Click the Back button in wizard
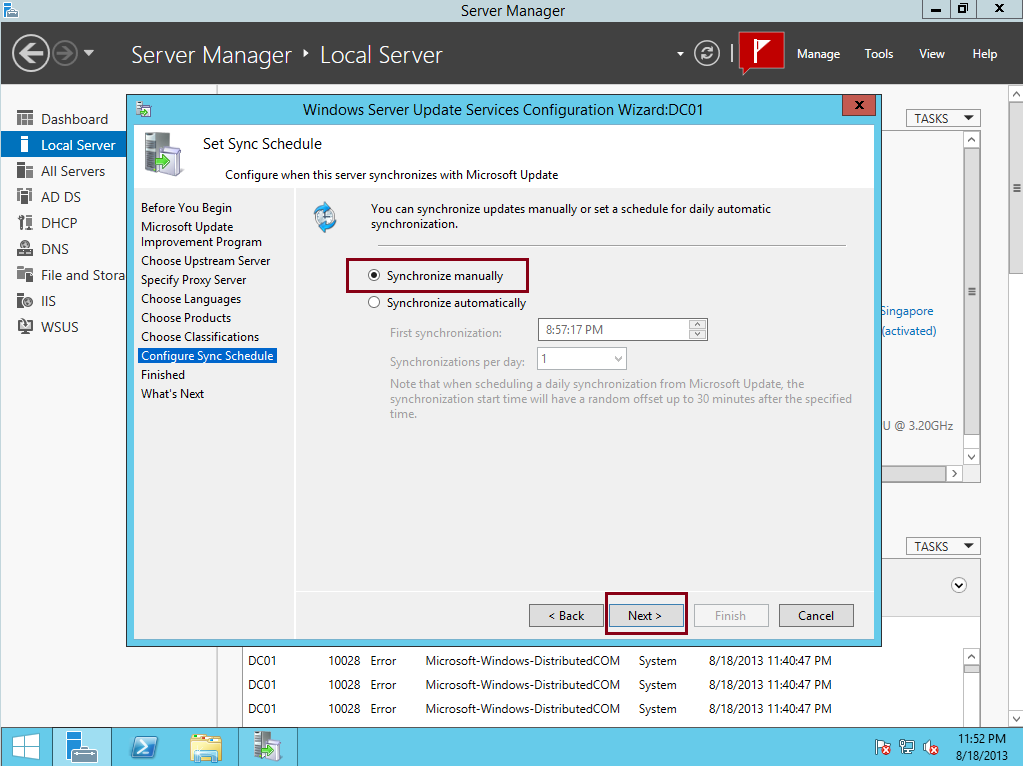Screen dimensions: 1023x766 (566, 615)
